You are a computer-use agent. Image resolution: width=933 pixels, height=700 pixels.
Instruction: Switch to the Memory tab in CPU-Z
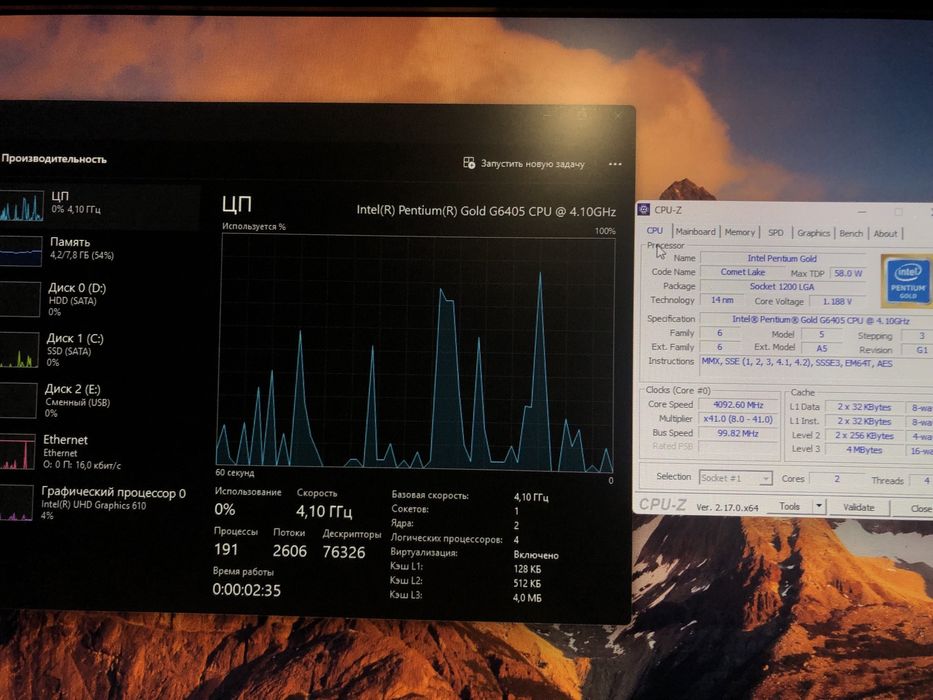pos(740,232)
